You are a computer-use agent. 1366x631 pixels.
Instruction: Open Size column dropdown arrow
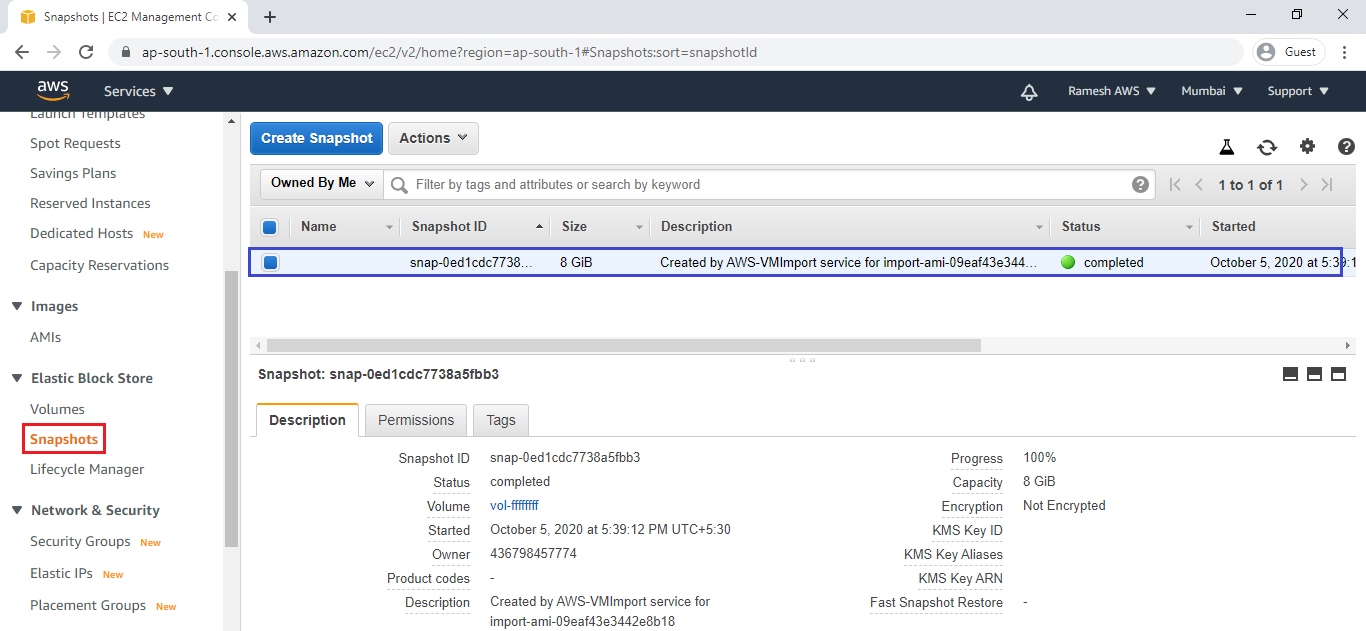tap(640, 227)
